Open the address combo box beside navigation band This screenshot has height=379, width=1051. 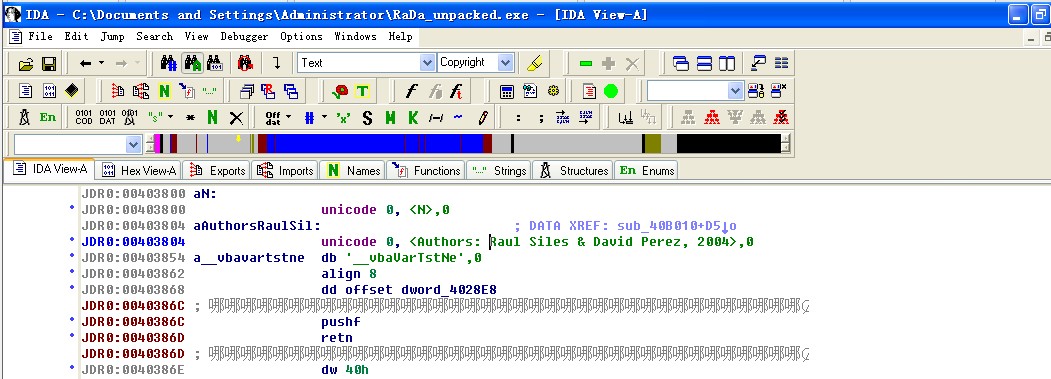tap(133, 144)
